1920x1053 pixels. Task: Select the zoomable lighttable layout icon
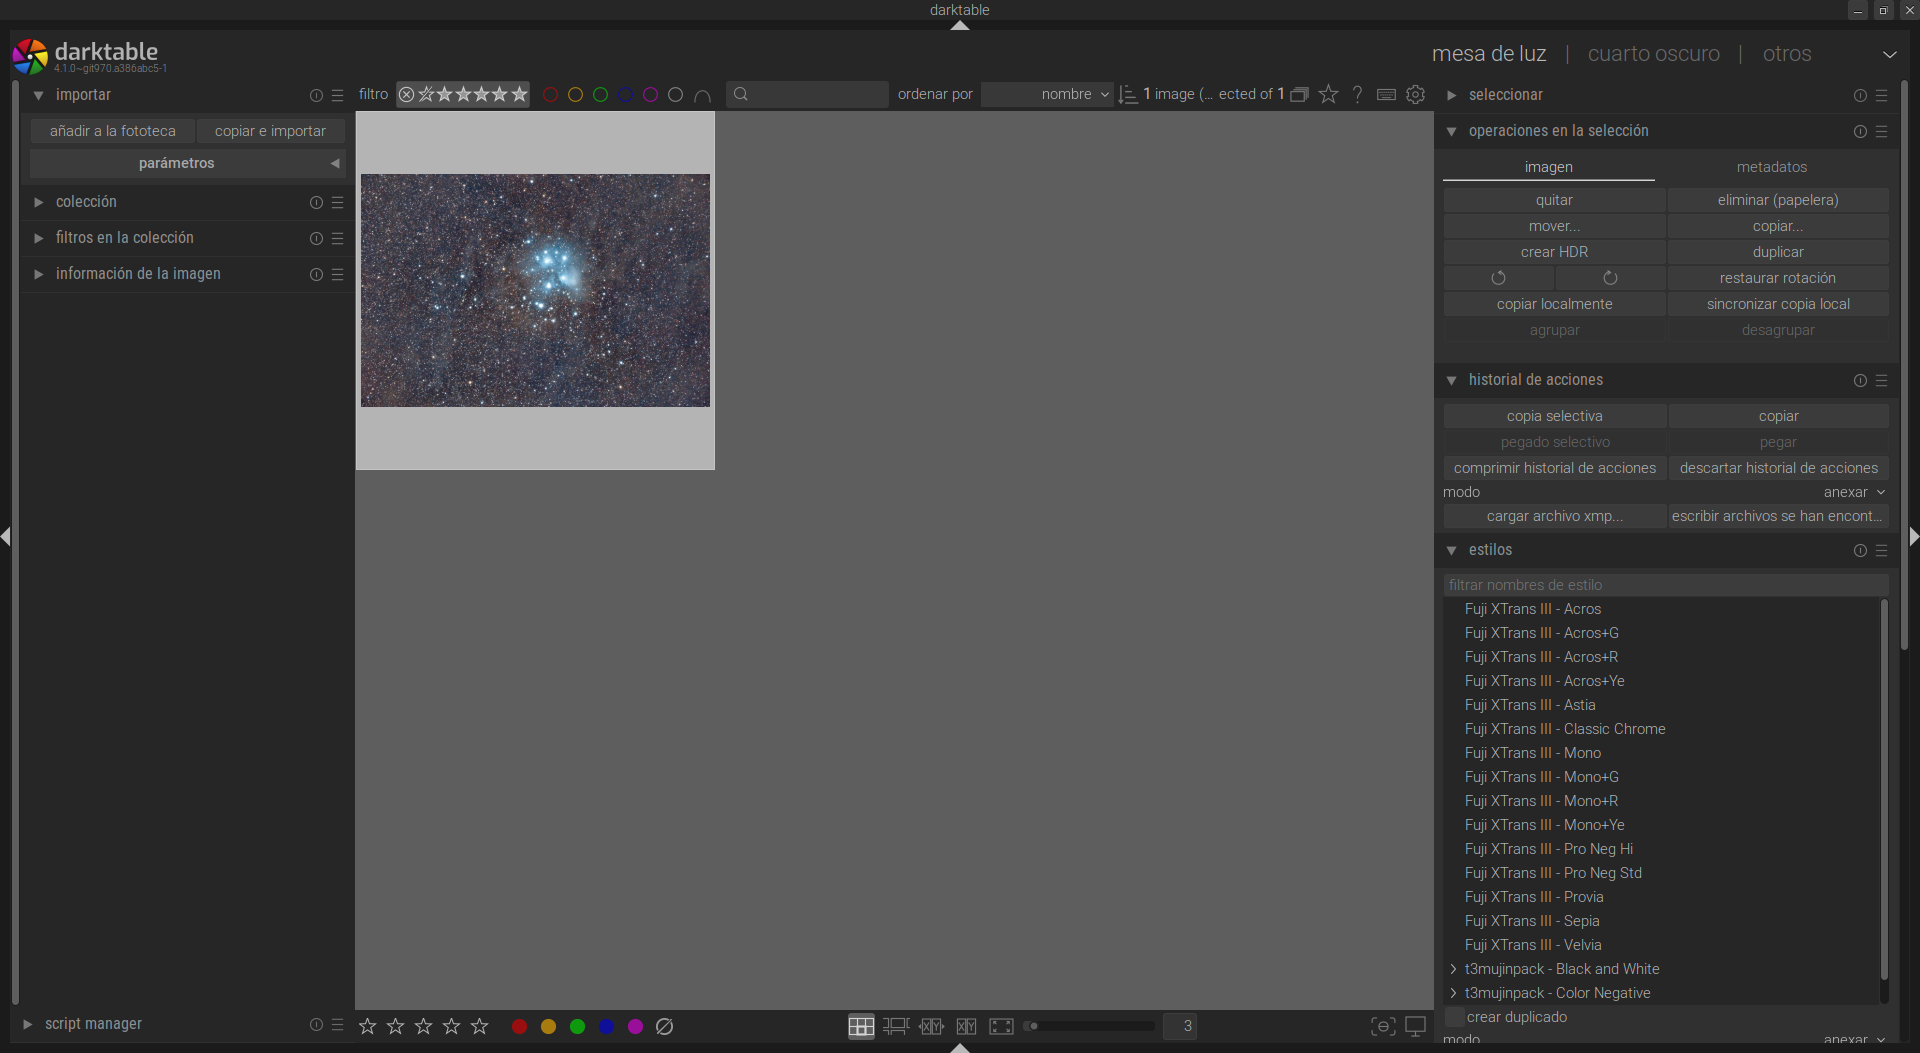click(896, 1026)
